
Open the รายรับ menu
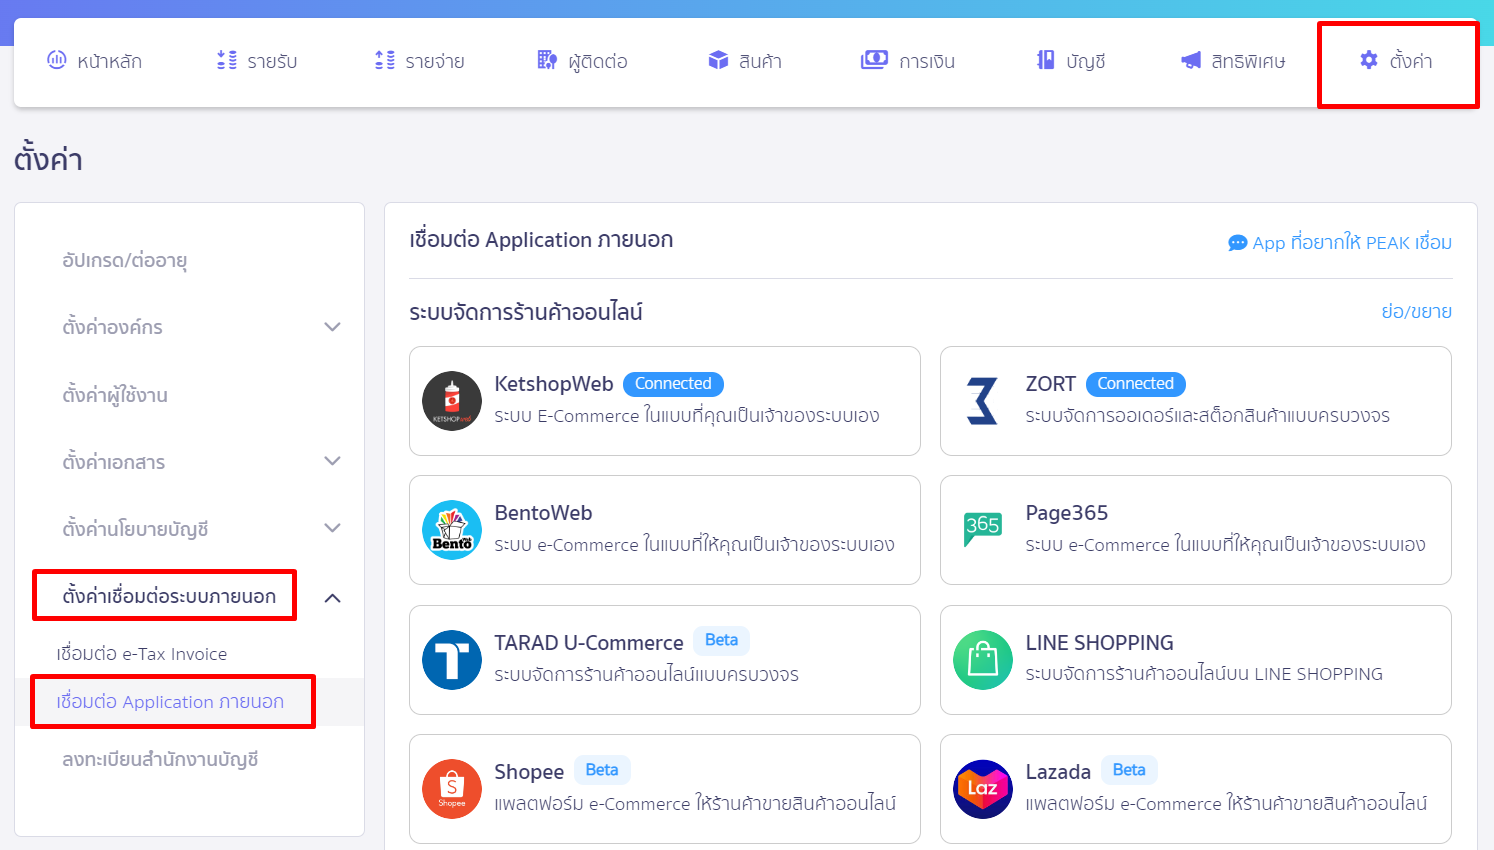(272, 61)
